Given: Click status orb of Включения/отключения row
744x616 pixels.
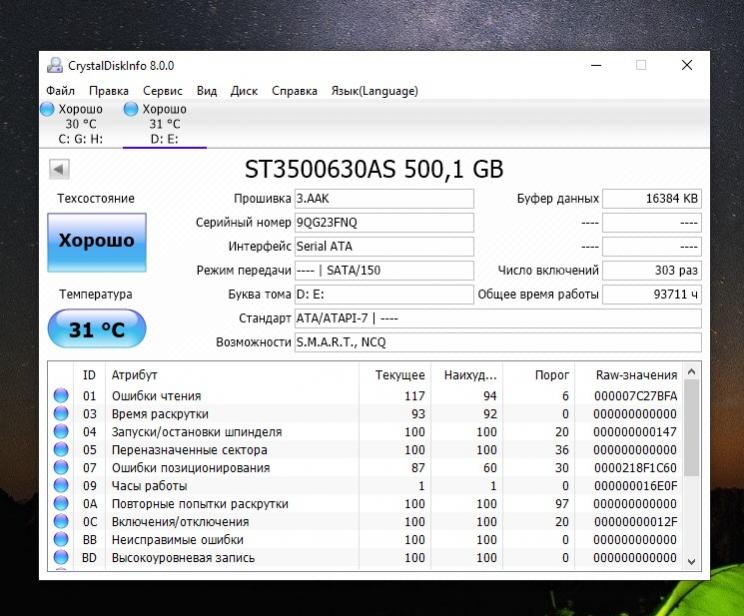Looking at the screenshot, I should pyautogui.click(x=61, y=521).
